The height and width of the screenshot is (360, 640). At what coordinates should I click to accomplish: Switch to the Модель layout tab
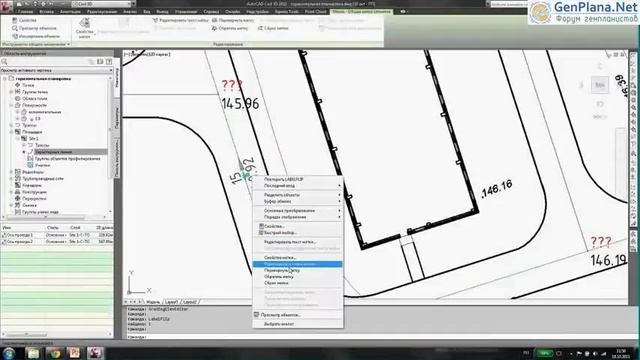pos(153,302)
